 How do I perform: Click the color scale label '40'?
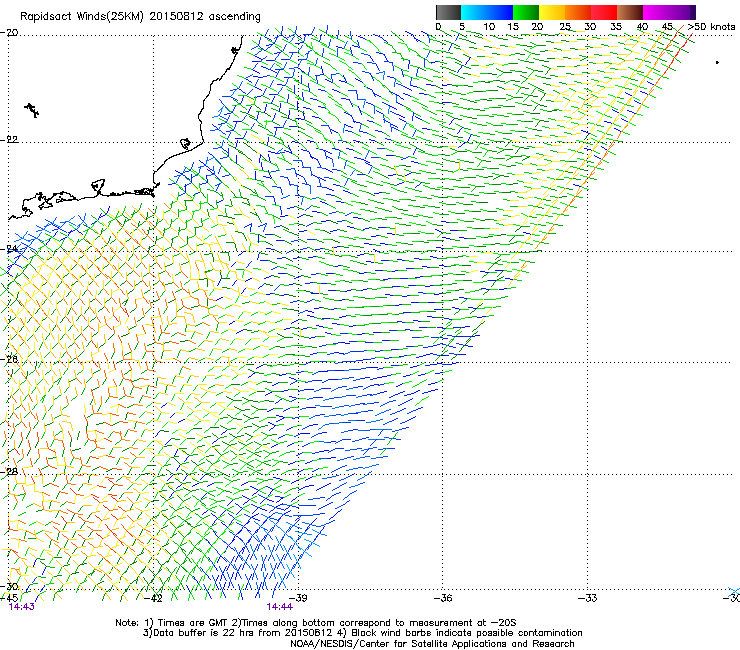click(x=642, y=27)
